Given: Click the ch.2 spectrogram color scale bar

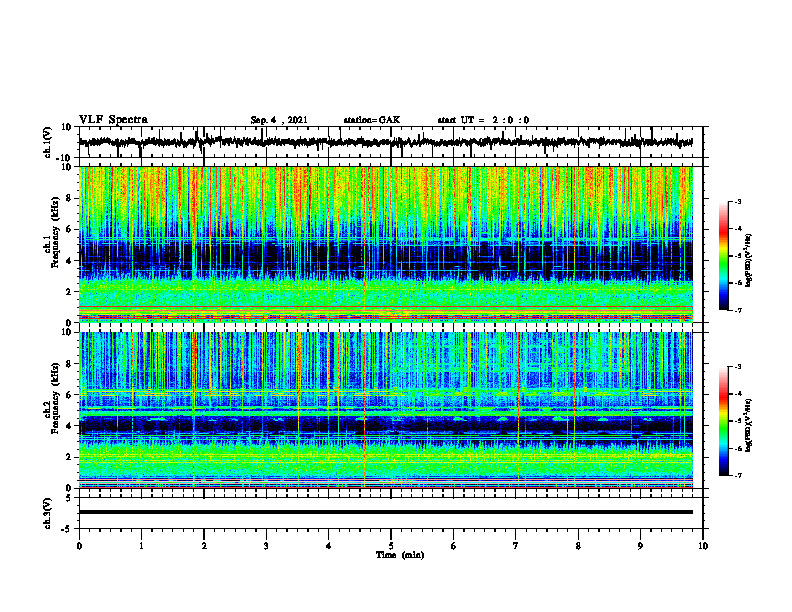Looking at the screenshot, I should pos(723,421).
